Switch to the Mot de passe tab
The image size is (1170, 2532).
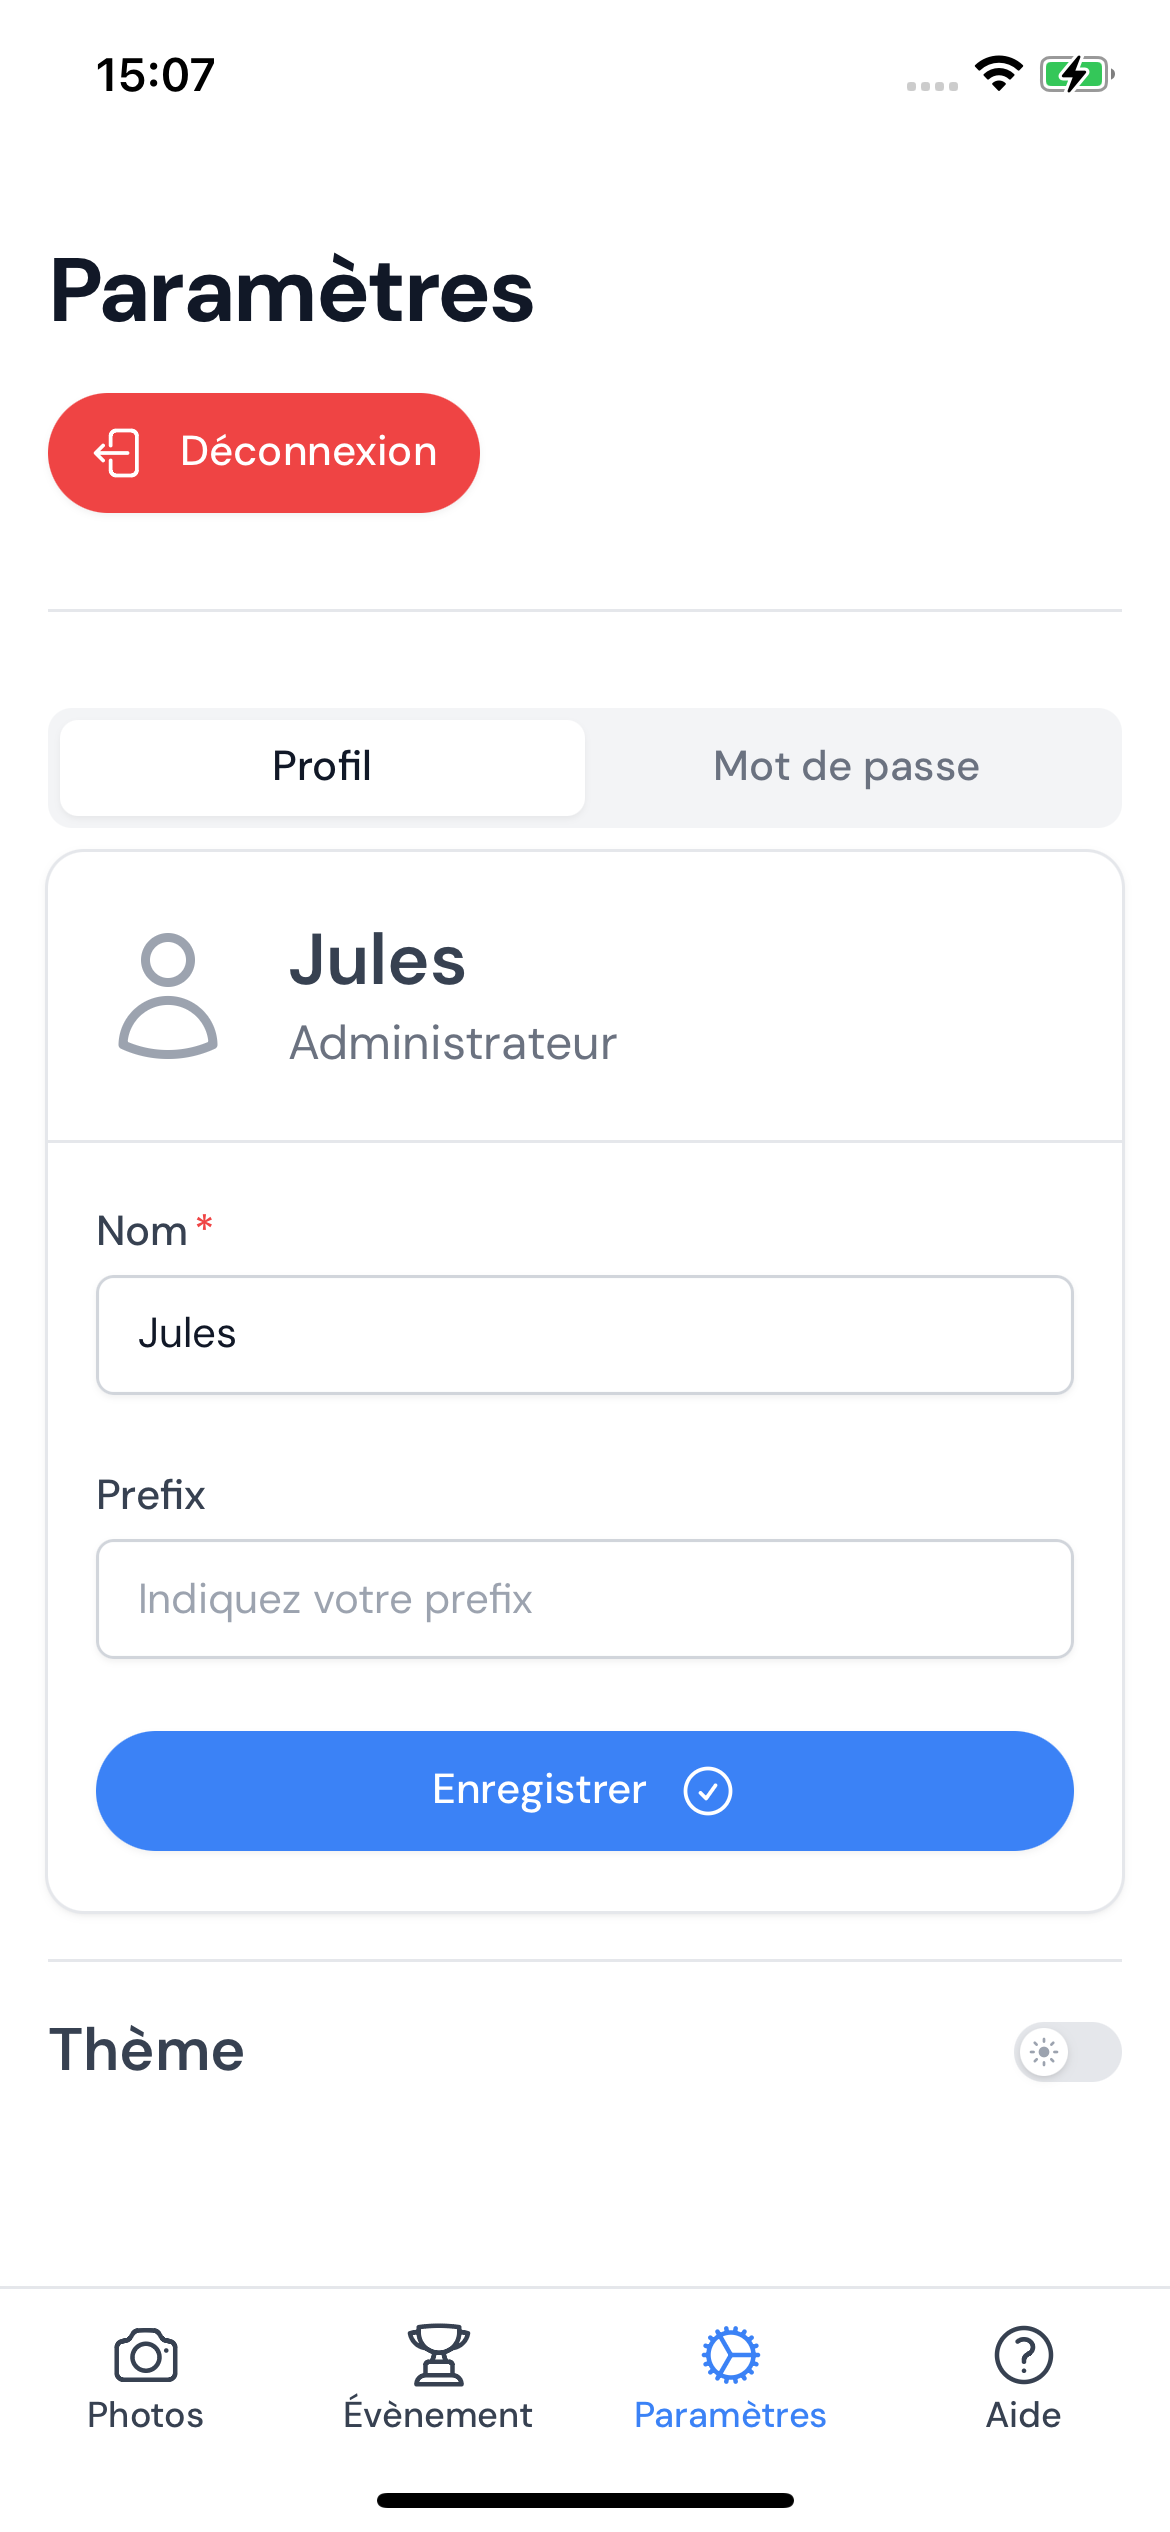847,767
